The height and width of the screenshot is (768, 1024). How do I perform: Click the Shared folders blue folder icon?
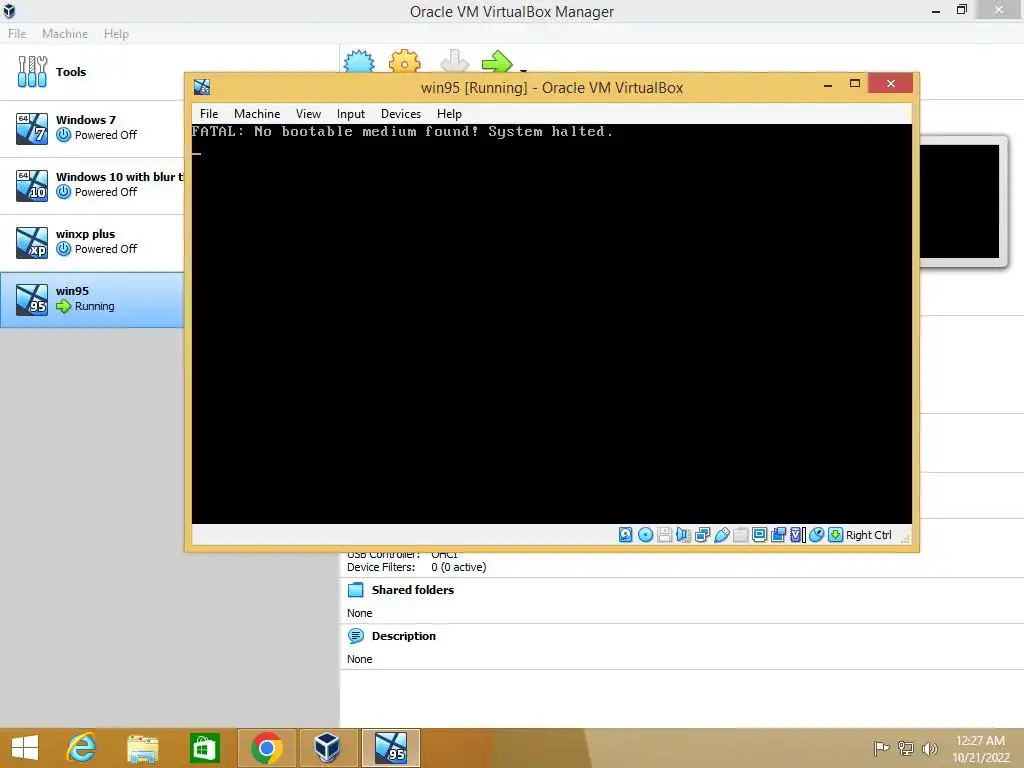(x=356, y=590)
